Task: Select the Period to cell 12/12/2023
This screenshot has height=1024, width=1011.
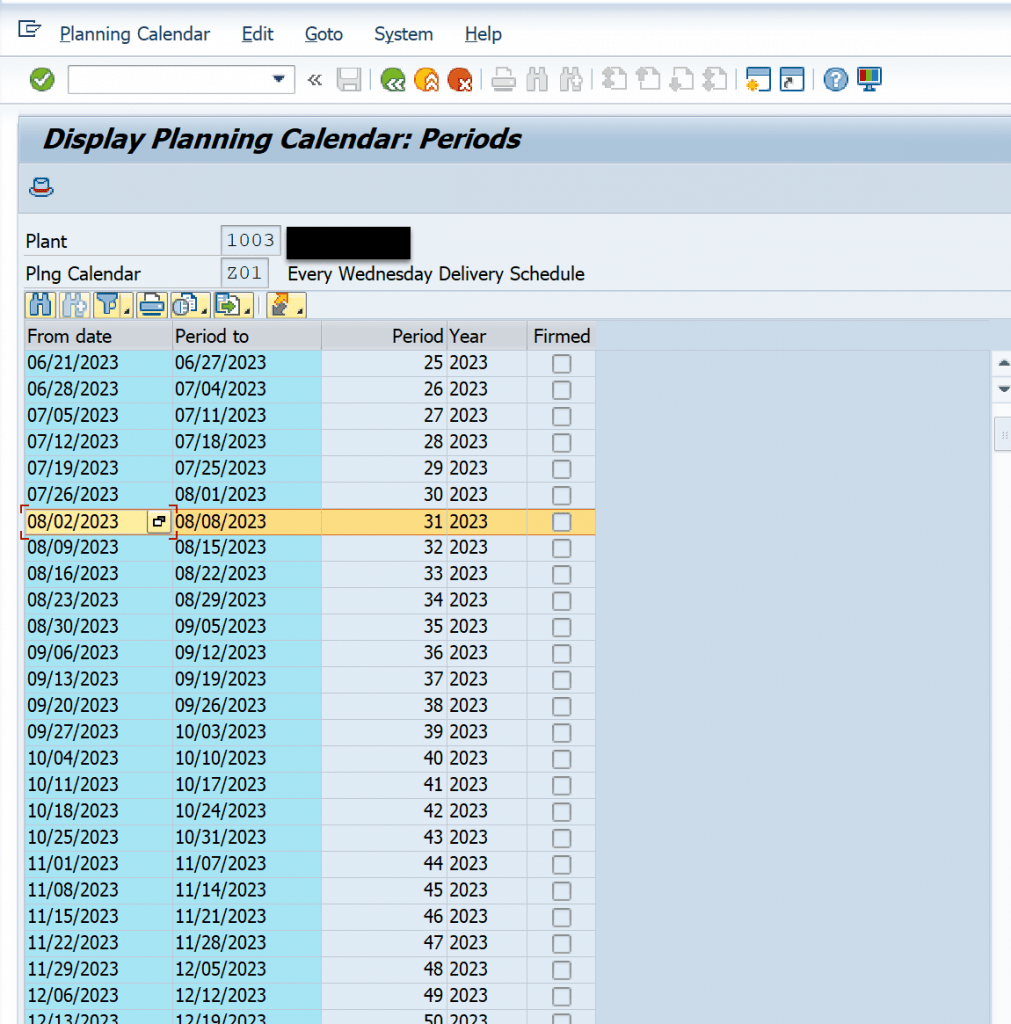Action: pos(246,995)
